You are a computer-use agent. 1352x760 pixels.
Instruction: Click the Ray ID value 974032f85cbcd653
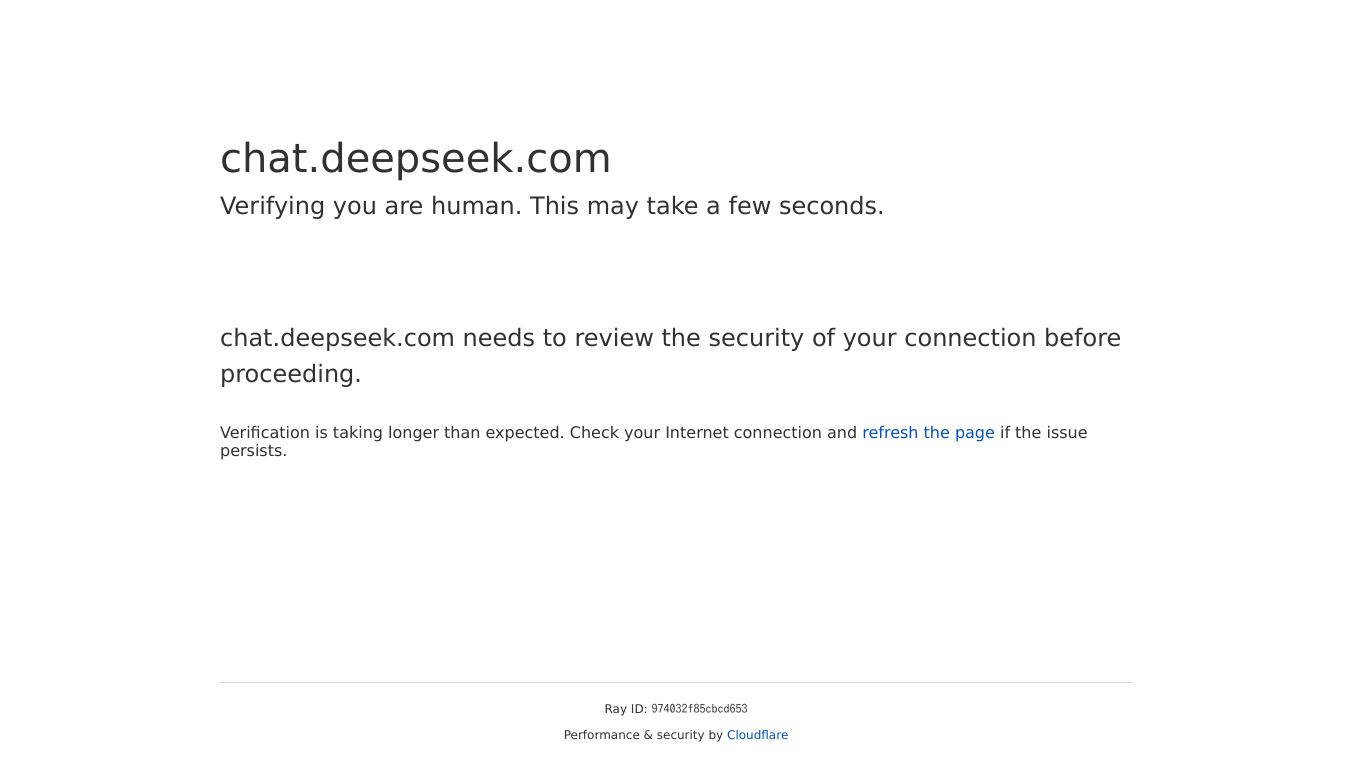coord(699,709)
